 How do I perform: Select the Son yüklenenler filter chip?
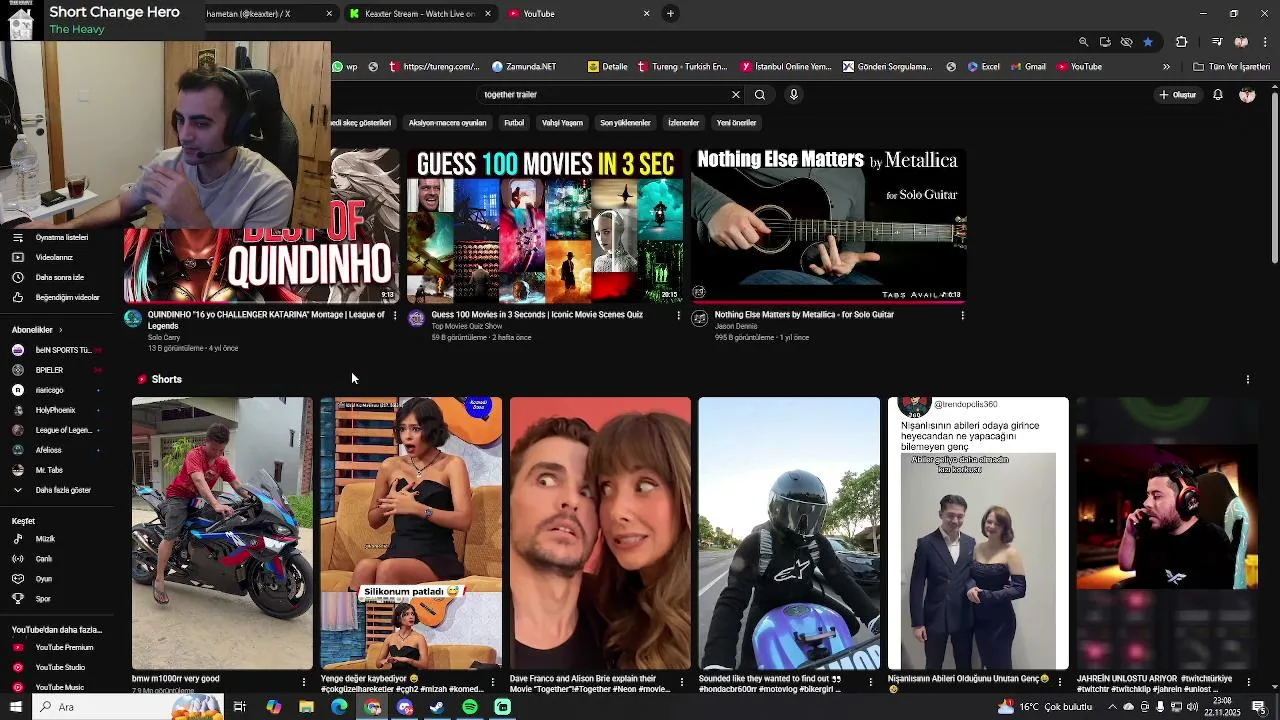tap(625, 123)
